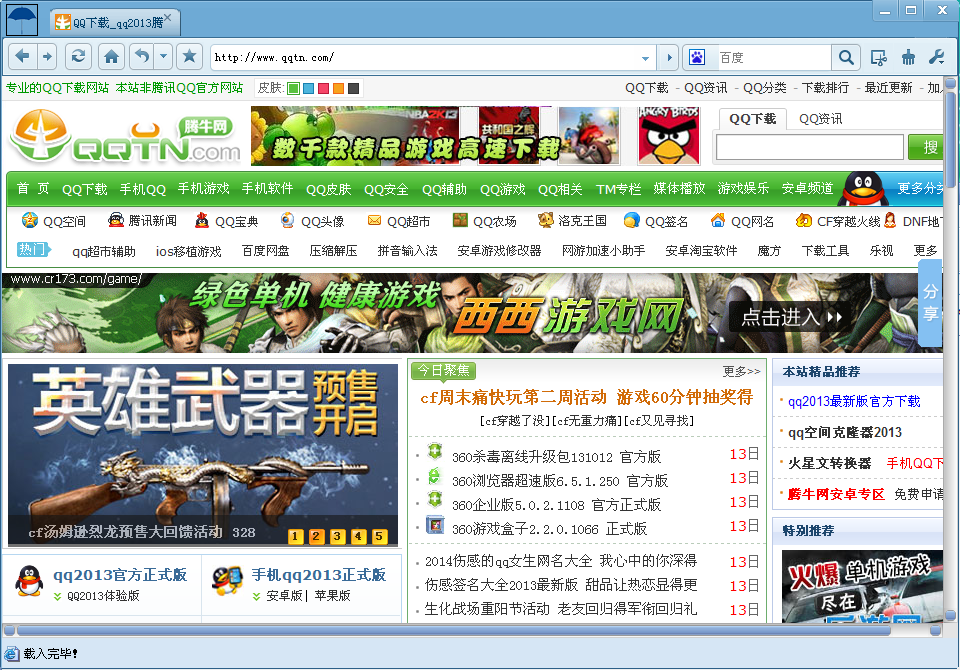Image resolution: width=960 pixels, height=670 pixels.
Task: Open the wrench settings icon
Action: point(937,58)
